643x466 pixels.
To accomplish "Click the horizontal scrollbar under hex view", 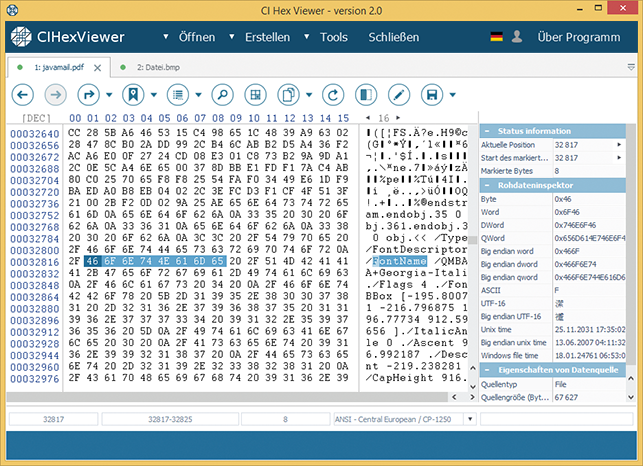I will coord(227,397).
